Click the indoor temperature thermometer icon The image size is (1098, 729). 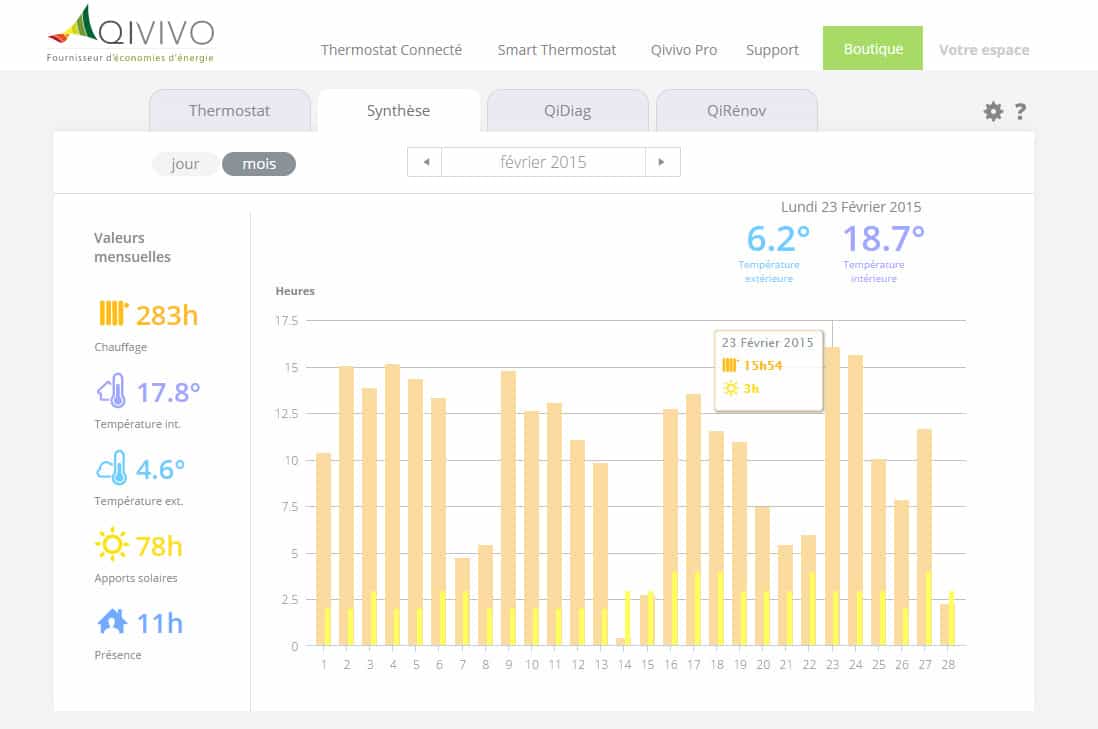tap(111, 390)
